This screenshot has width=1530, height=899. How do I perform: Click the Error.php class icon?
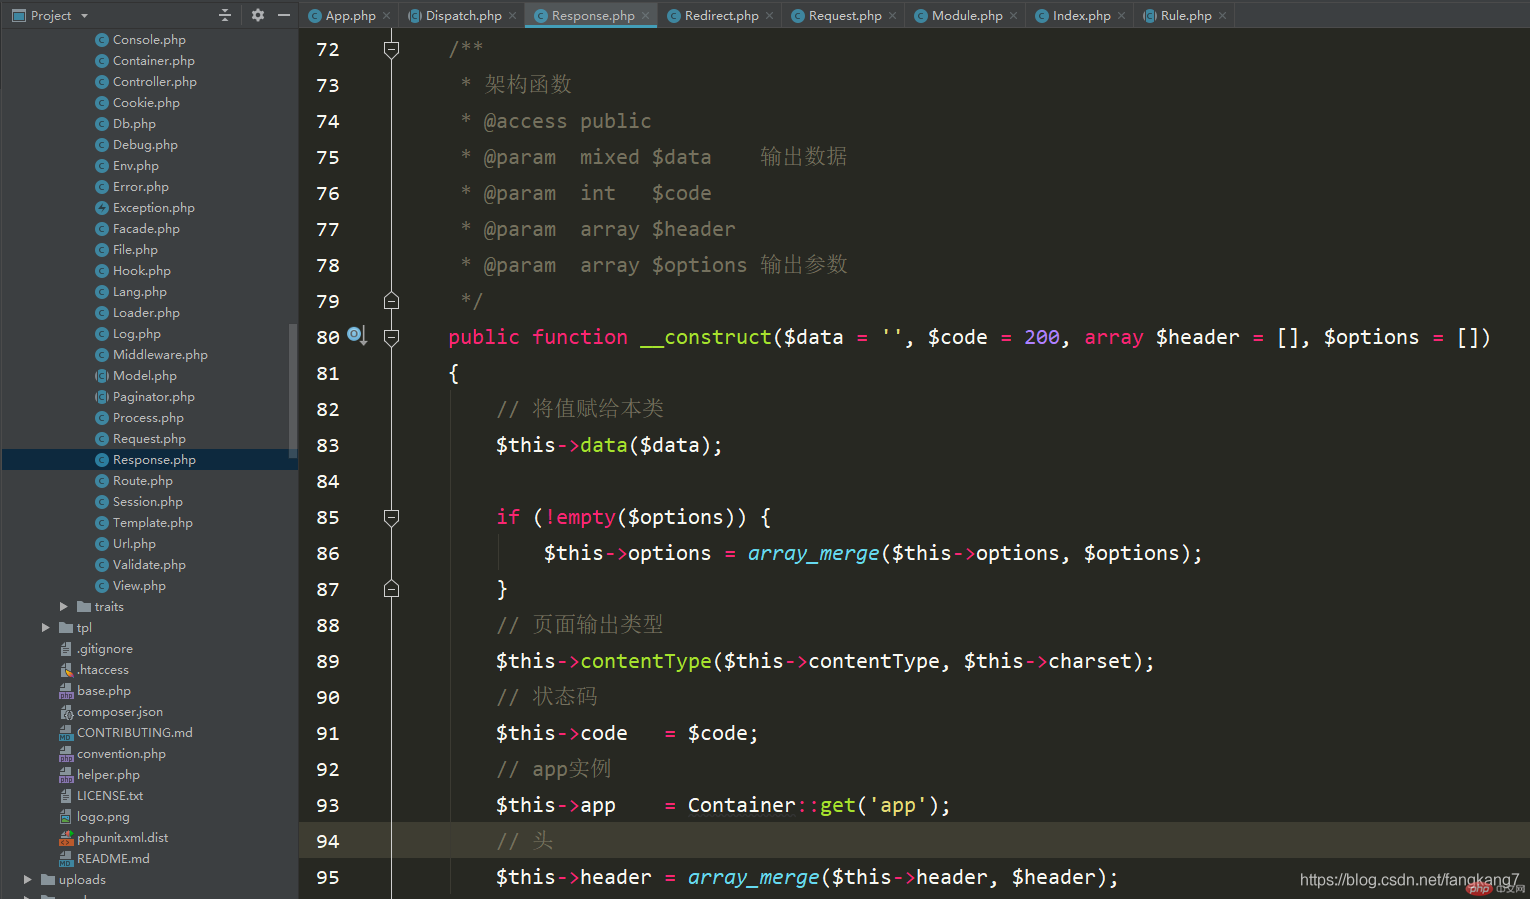pos(102,187)
